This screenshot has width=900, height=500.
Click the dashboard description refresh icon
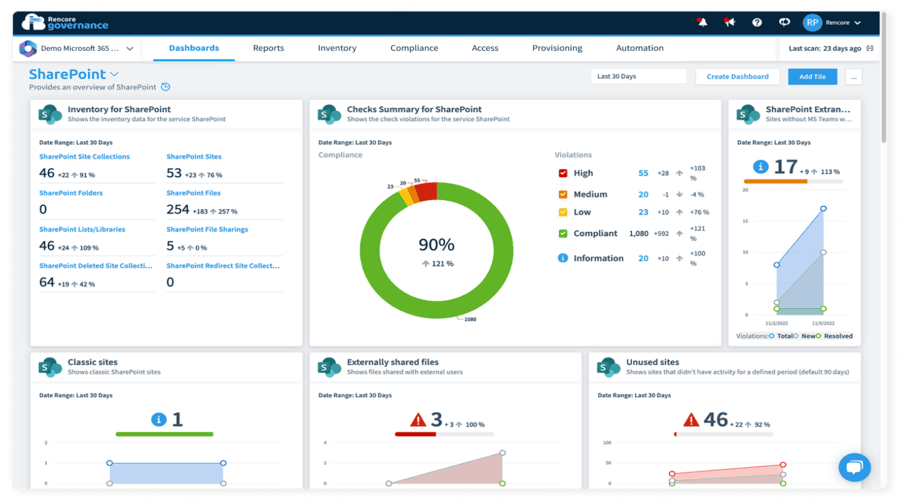pos(165,87)
